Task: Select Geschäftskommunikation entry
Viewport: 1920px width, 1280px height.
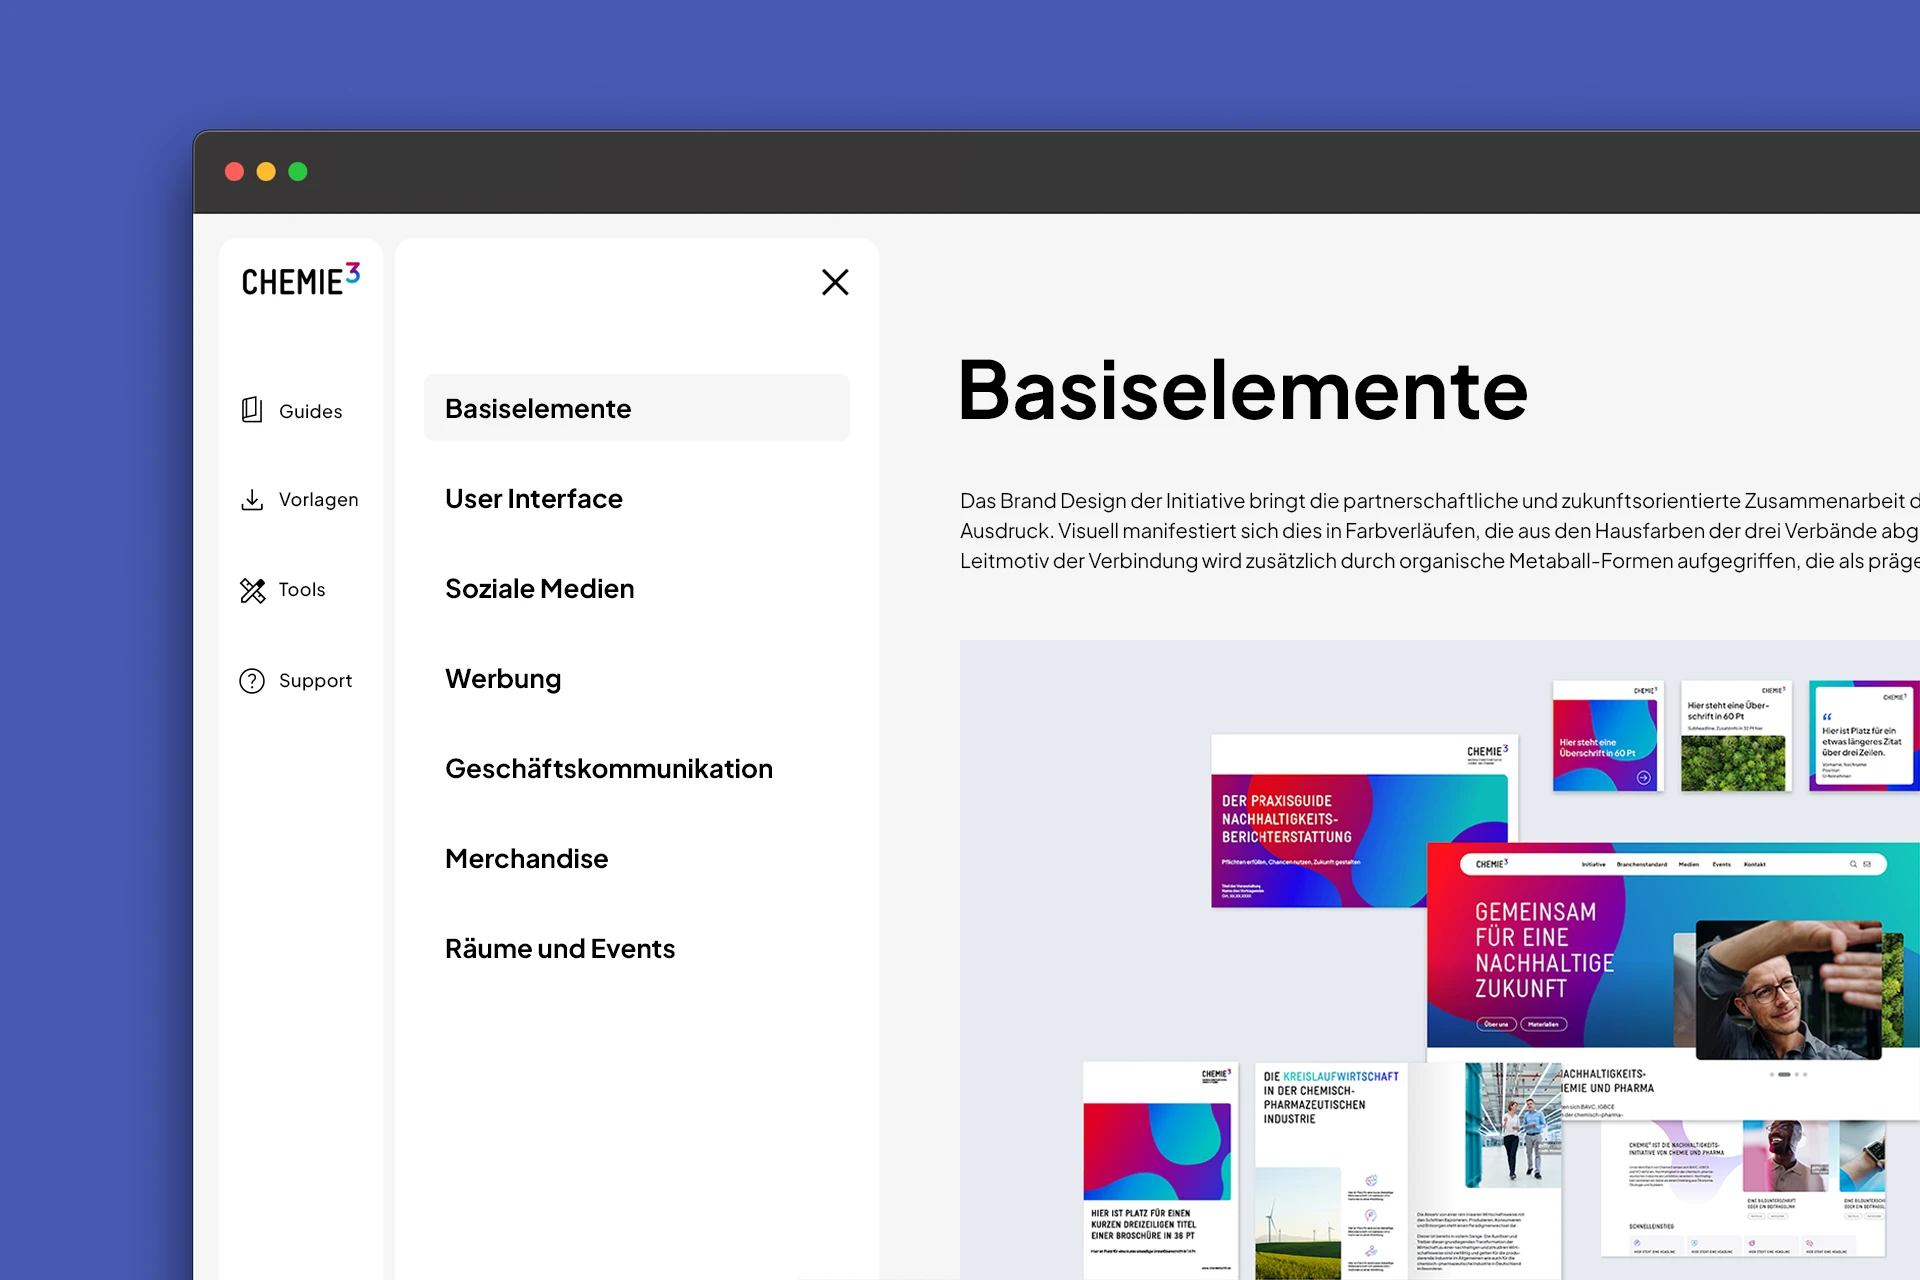Action: coord(609,769)
